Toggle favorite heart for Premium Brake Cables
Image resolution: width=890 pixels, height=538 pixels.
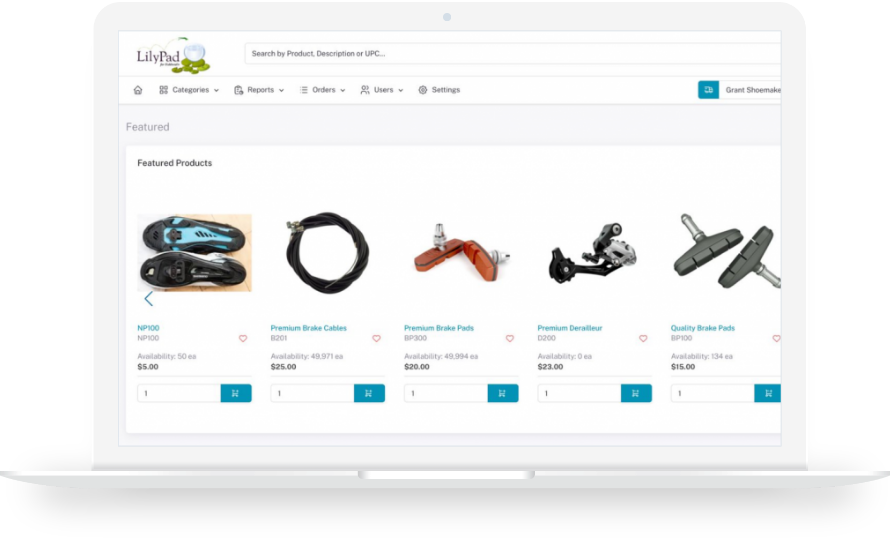pos(376,338)
